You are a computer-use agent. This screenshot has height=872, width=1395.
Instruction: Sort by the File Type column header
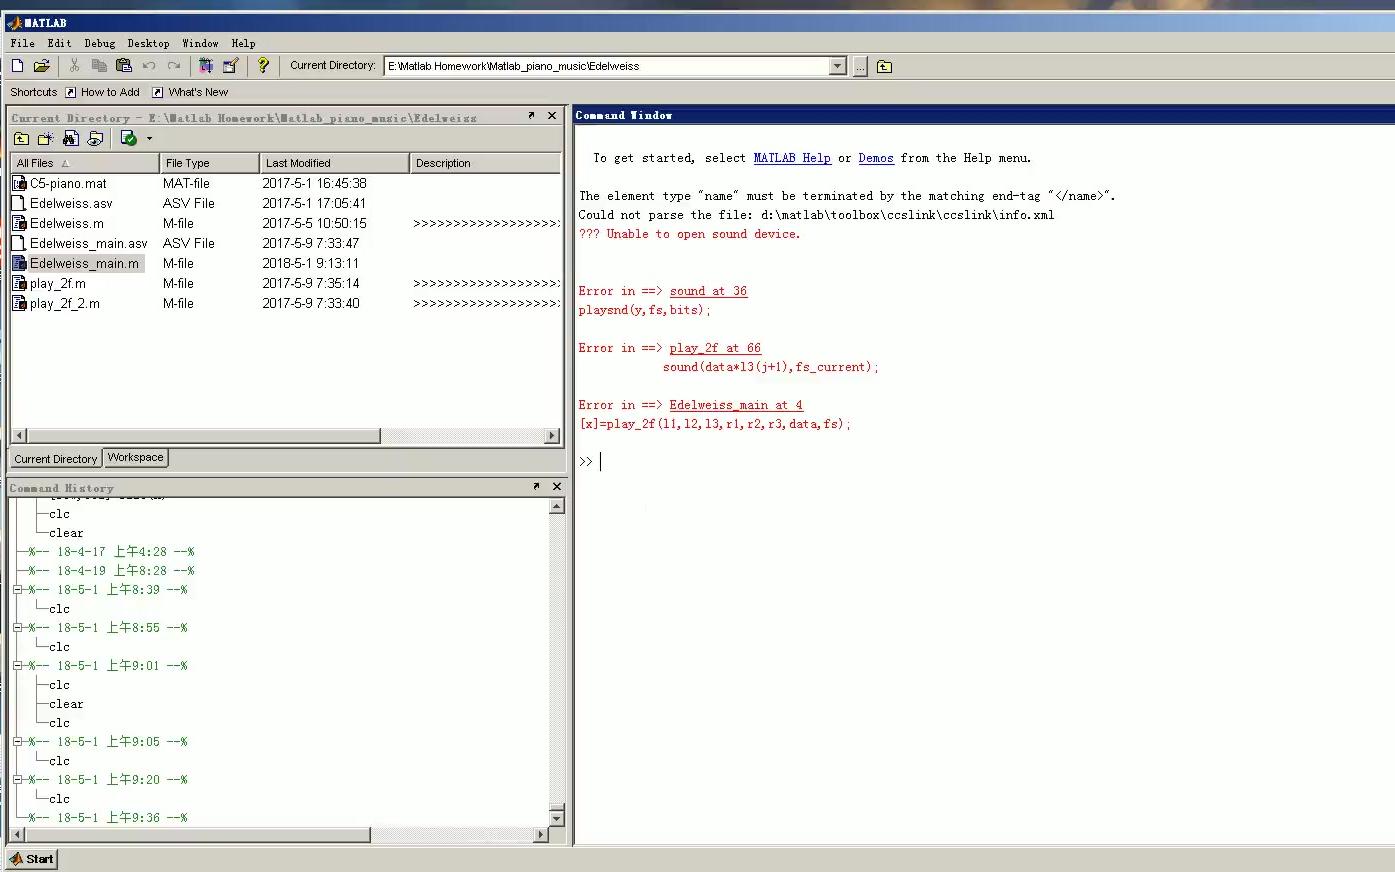(210, 163)
